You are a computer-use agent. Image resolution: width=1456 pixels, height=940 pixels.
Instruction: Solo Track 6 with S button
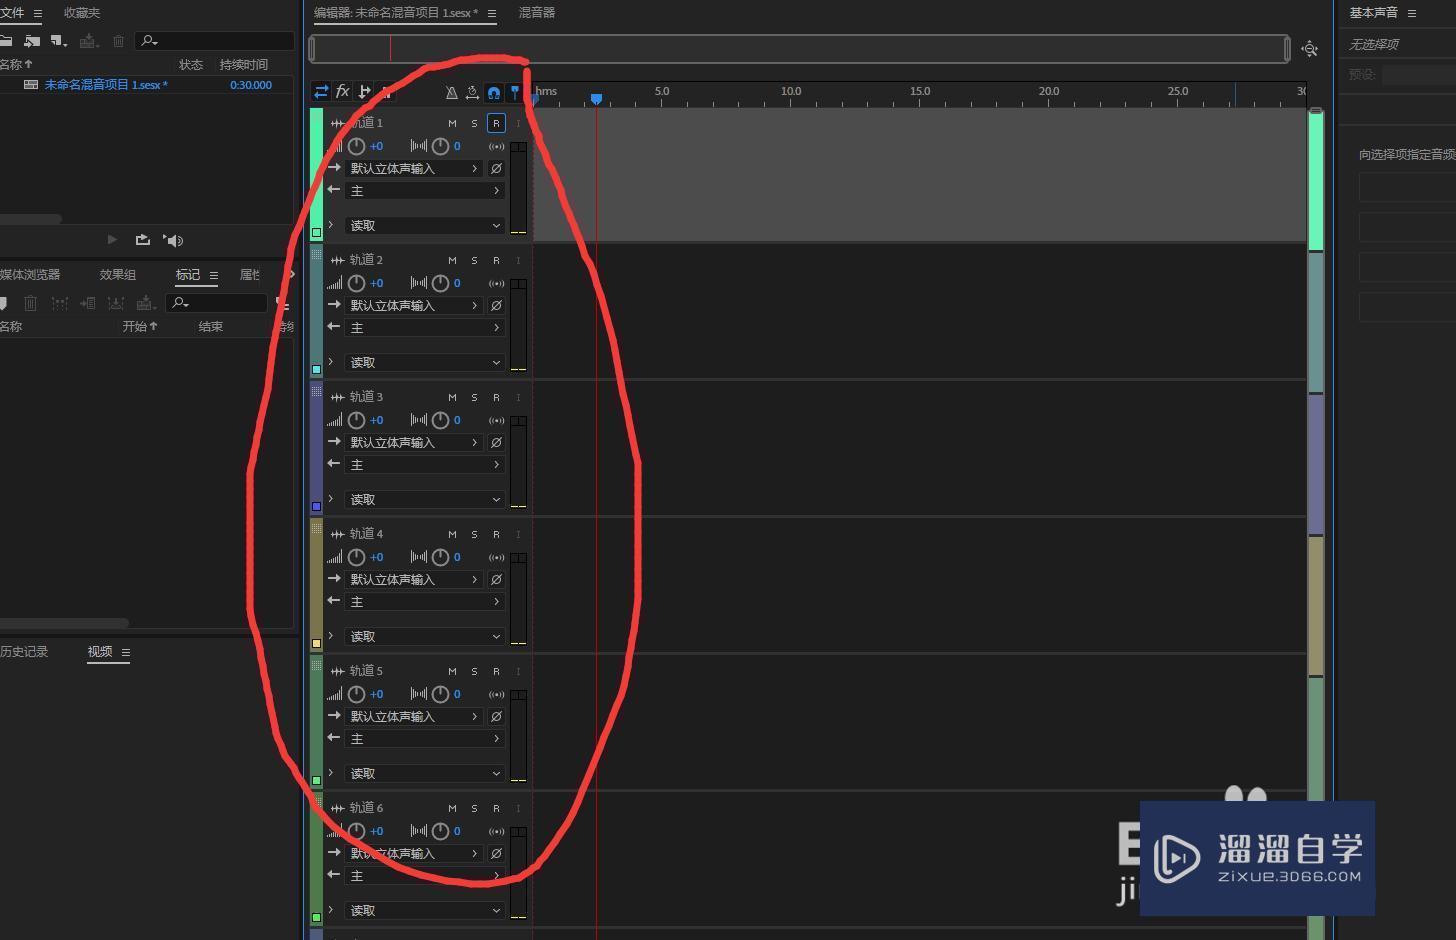(474, 808)
